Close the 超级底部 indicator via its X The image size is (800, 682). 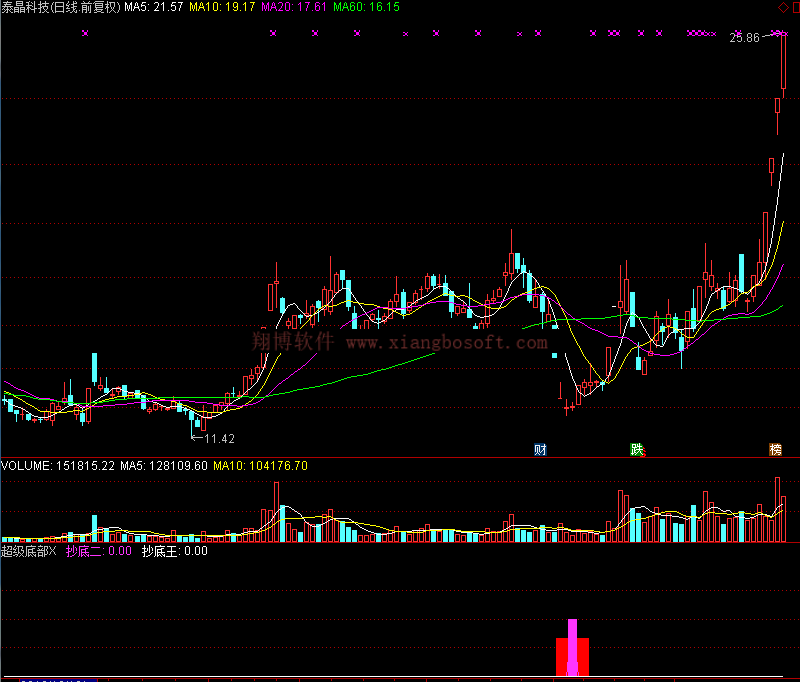[53, 551]
